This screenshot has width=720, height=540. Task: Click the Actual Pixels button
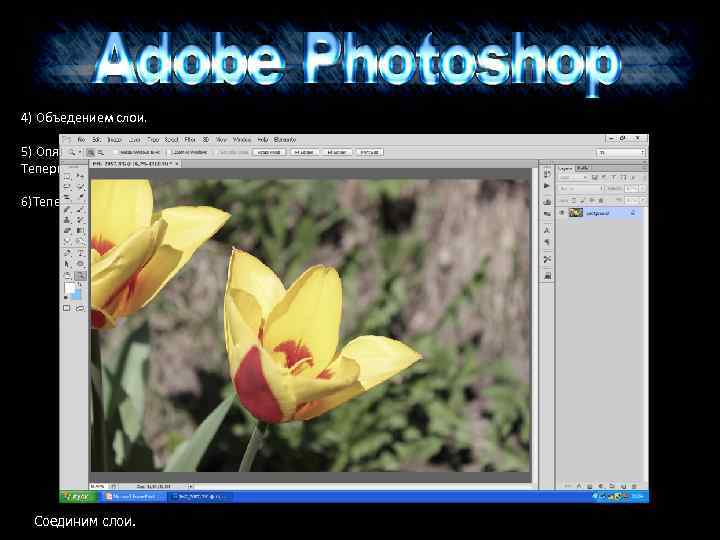(269, 152)
